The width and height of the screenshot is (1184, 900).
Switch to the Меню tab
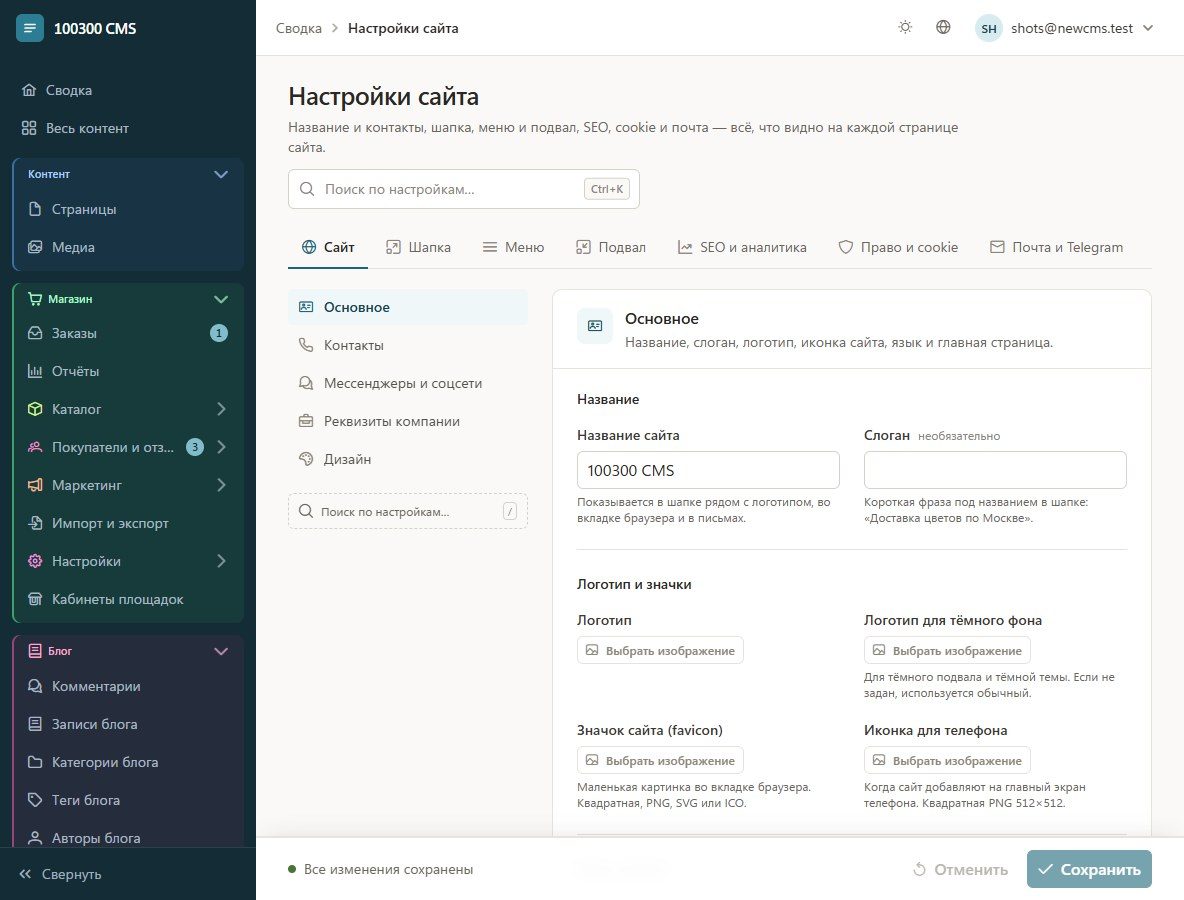coord(513,247)
